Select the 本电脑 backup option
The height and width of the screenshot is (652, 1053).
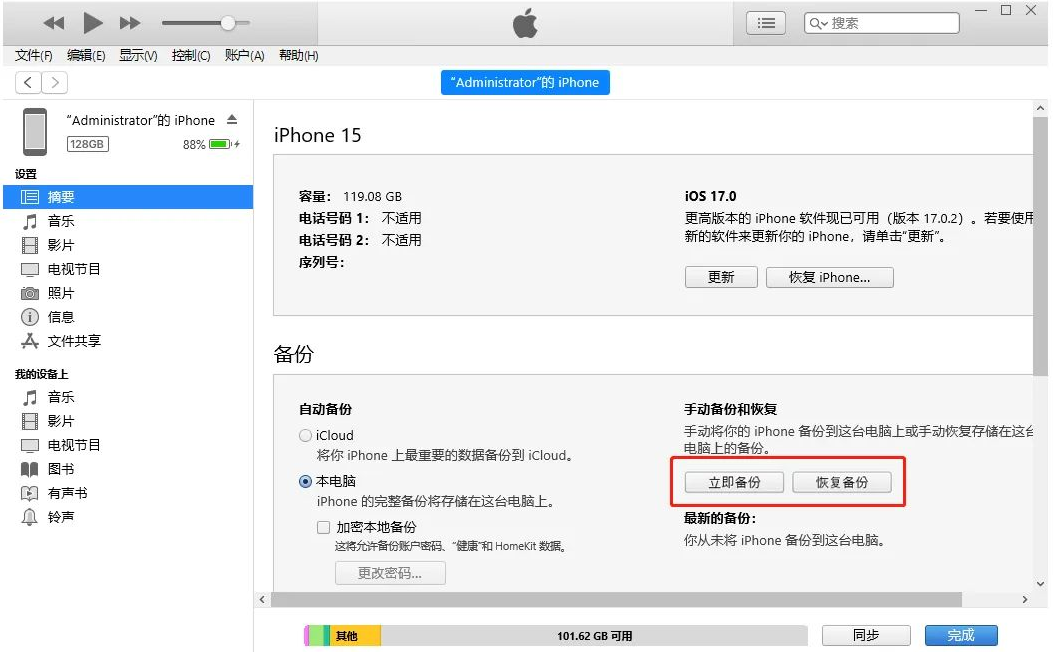304,482
